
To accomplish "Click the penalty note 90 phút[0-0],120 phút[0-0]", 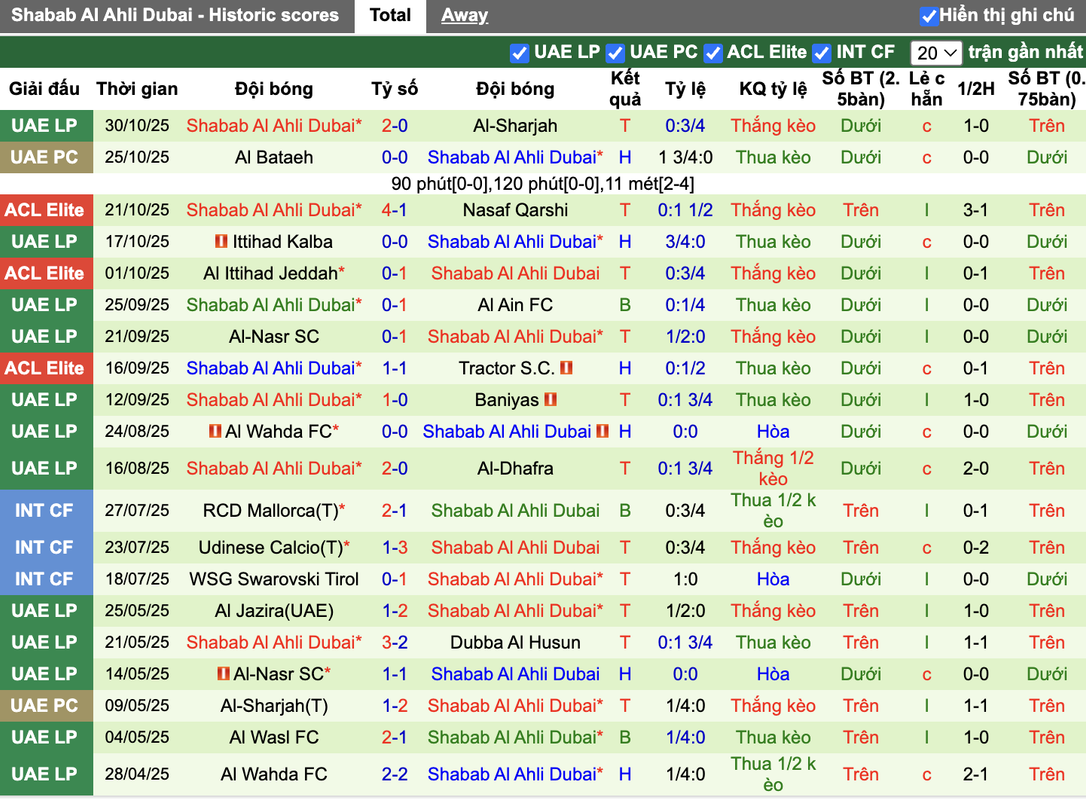I will tap(542, 184).
